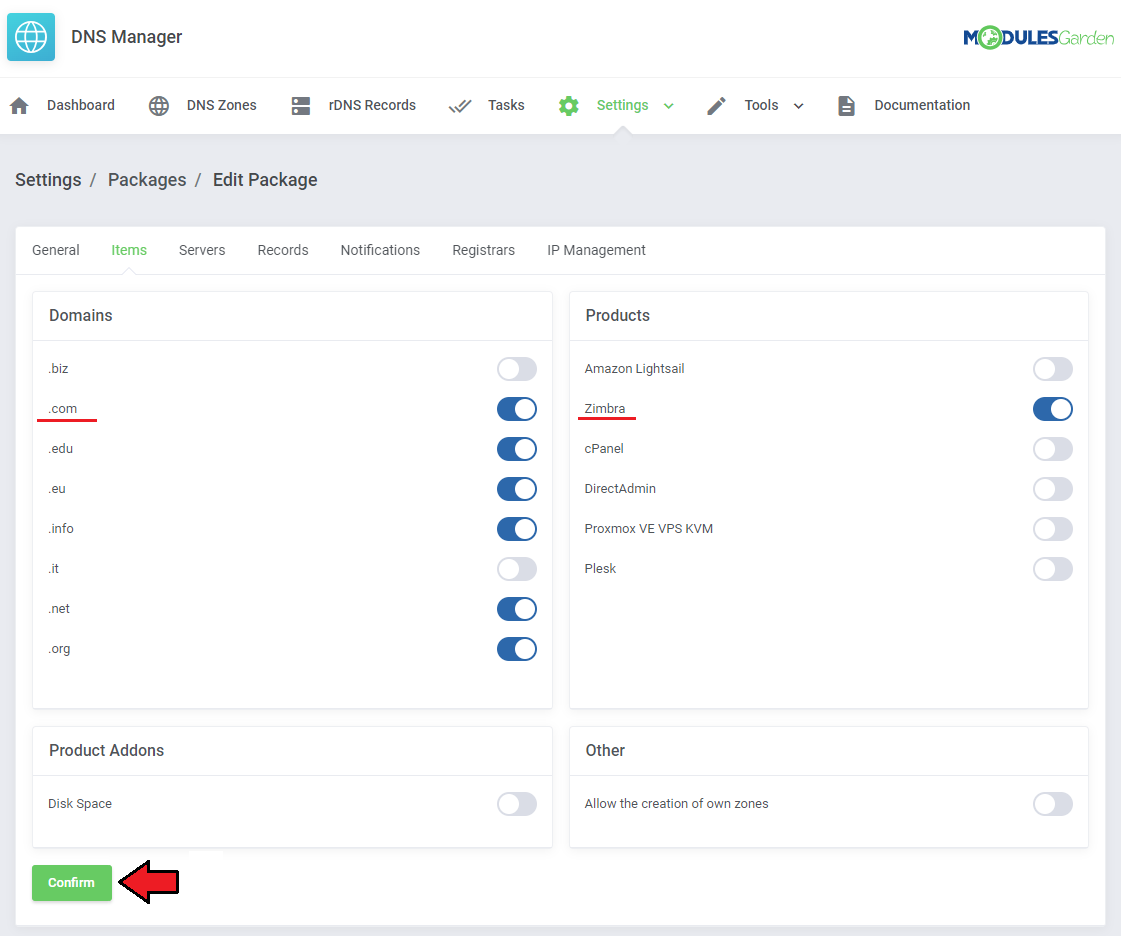The width and height of the screenshot is (1121, 936).
Task: Turn on the DirectAdmin product toggle
Action: click(x=1052, y=489)
